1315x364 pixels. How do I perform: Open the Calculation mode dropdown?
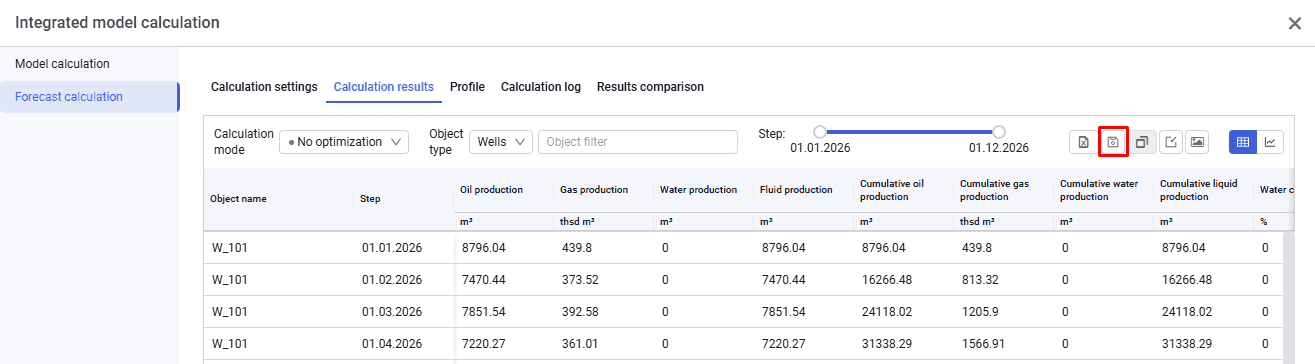coord(344,142)
